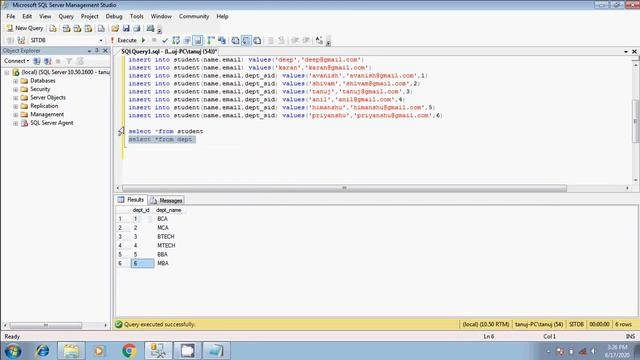This screenshot has height=360, width=640.
Task: Switch output to Results to Grid
Action: point(246,40)
